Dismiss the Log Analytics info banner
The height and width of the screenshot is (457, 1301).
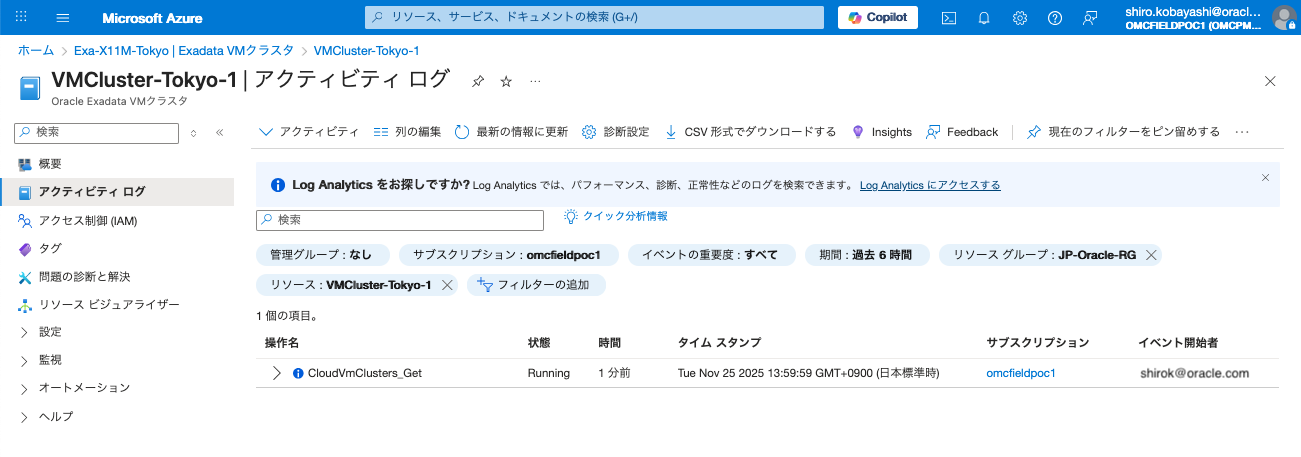pyautogui.click(x=1265, y=177)
